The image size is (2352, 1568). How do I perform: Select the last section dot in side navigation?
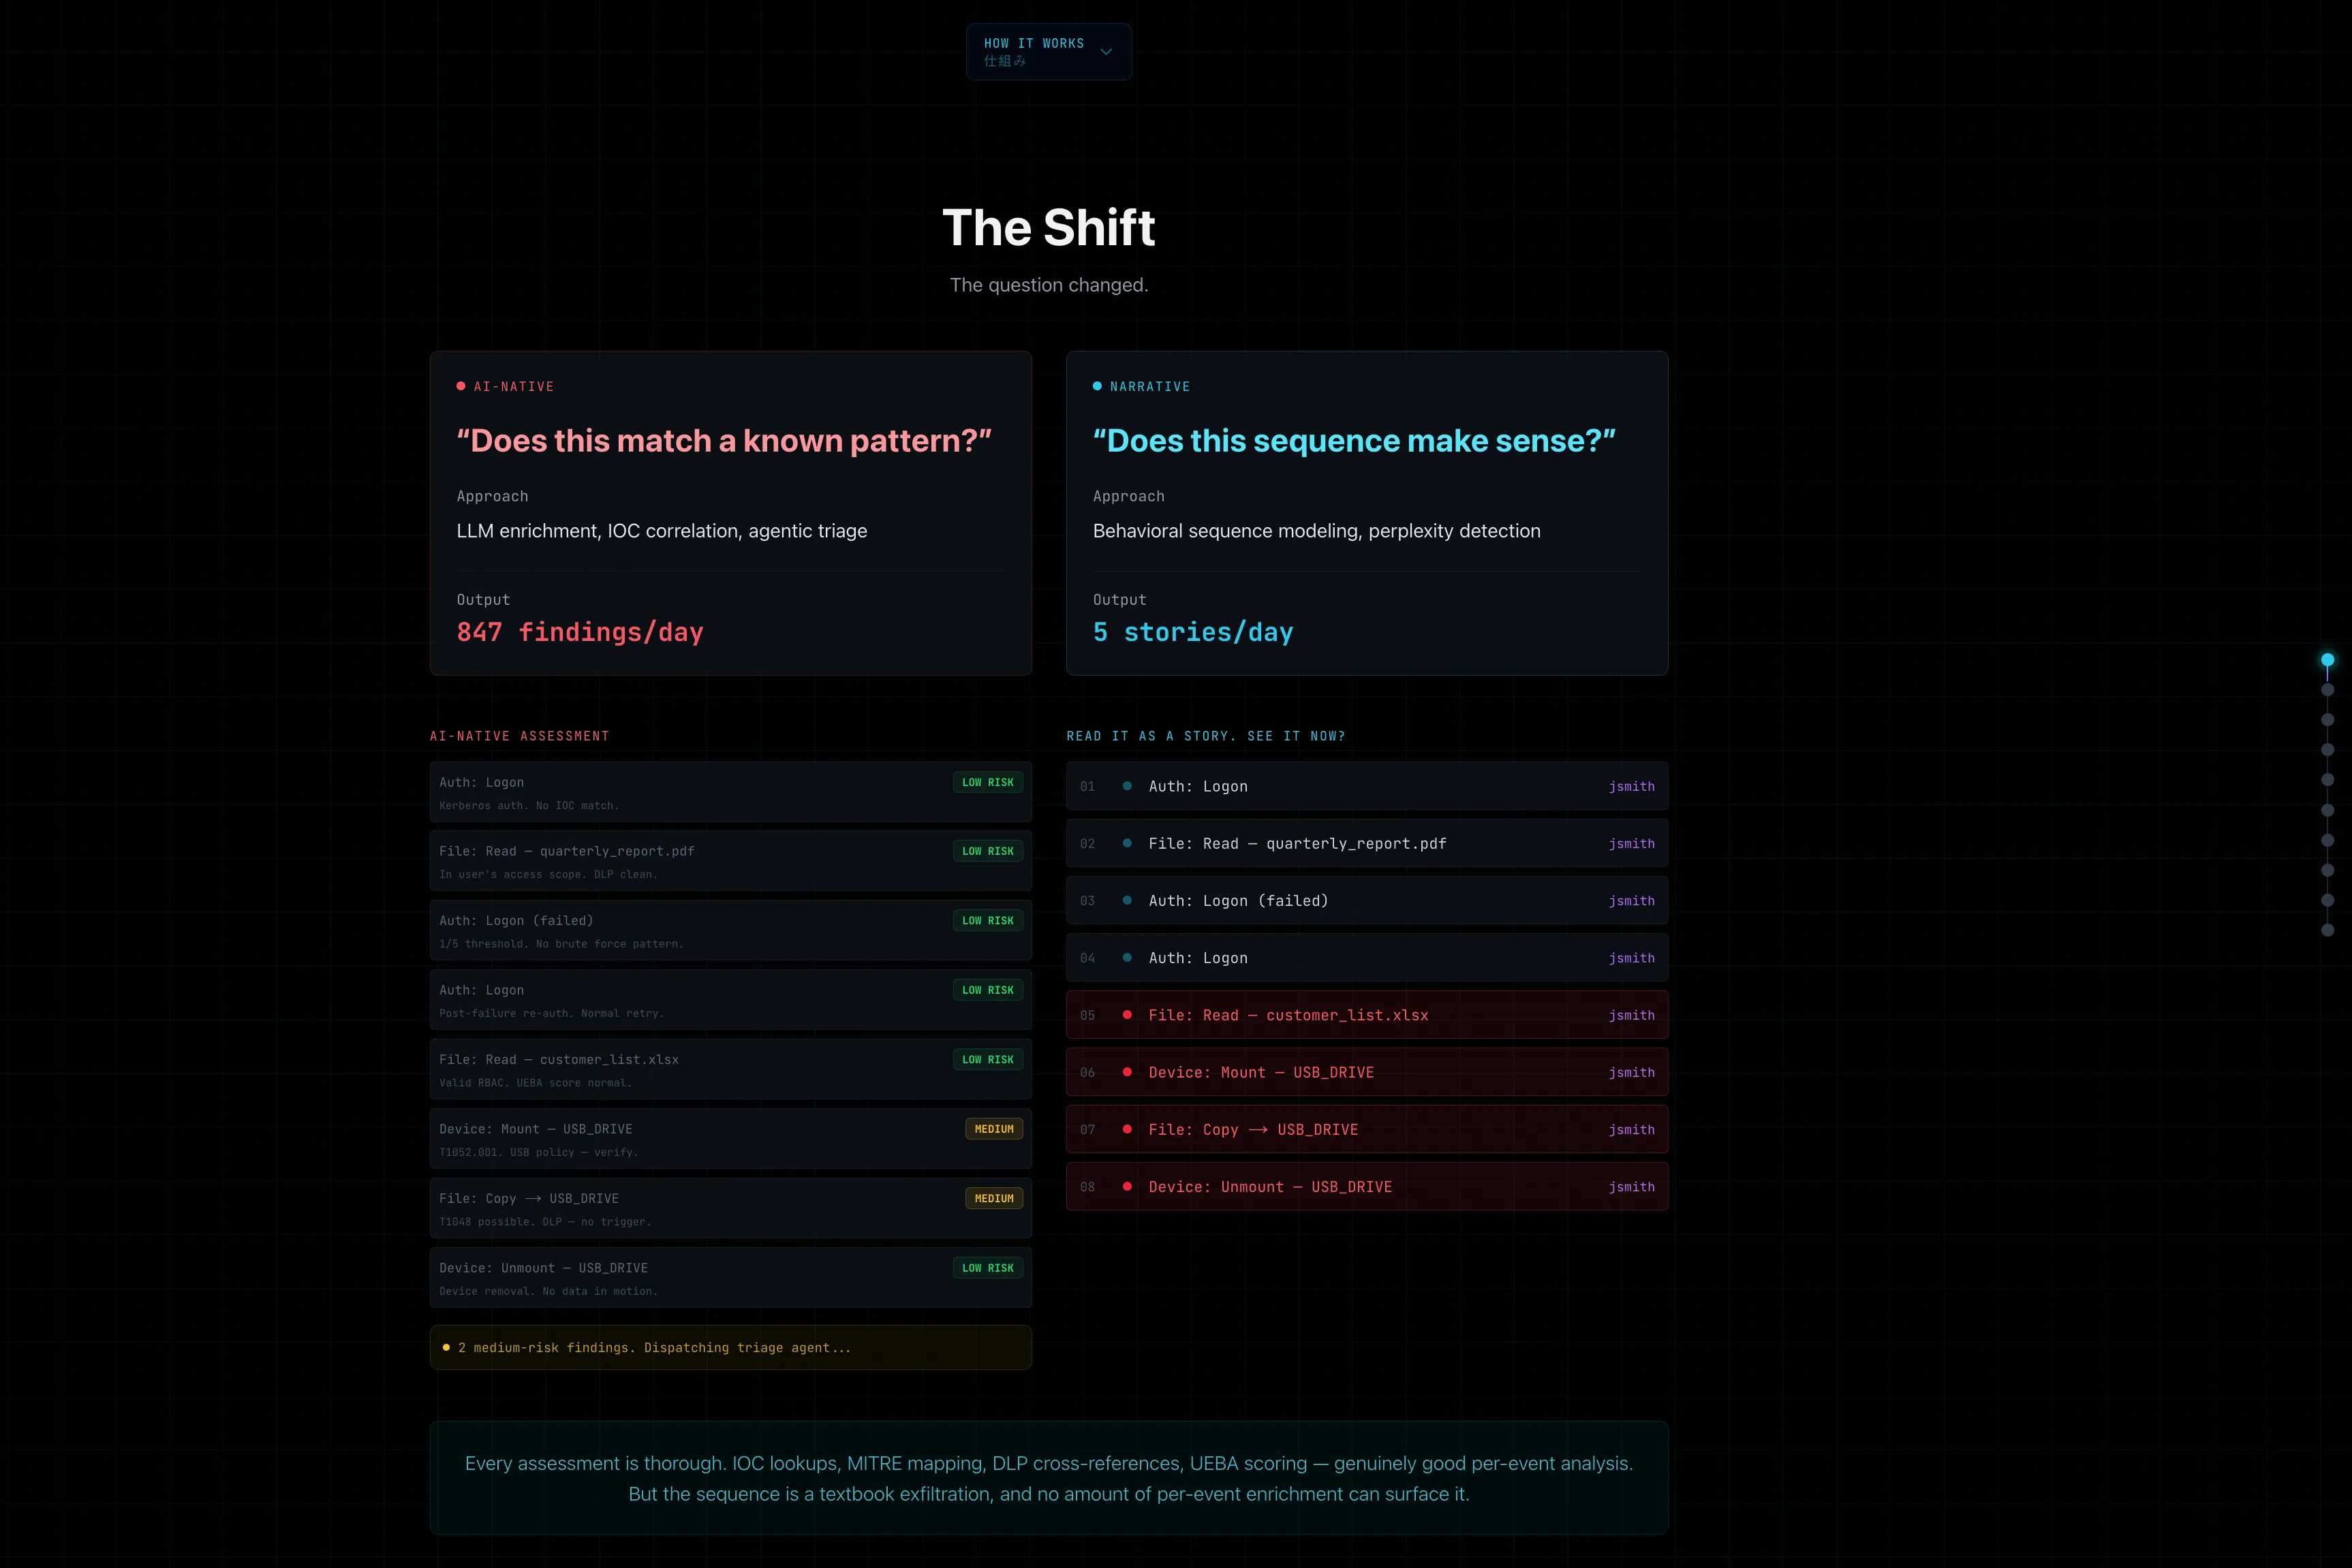pos(2327,930)
